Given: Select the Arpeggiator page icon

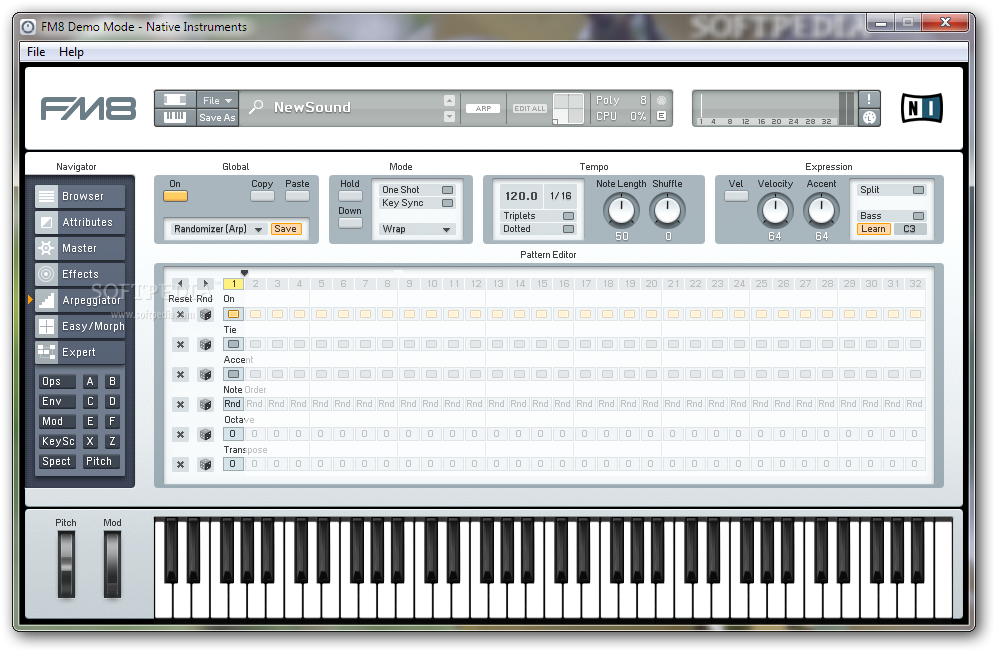Looking at the screenshot, I should (46, 300).
